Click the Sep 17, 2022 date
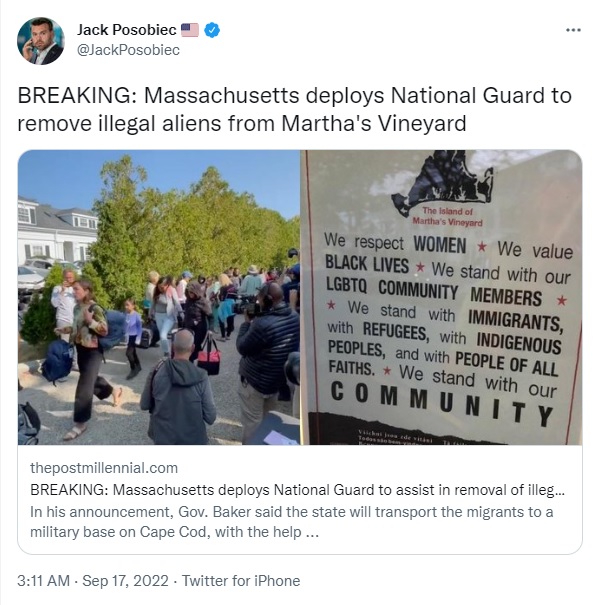 pyautogui.click(x=125, y=581)
